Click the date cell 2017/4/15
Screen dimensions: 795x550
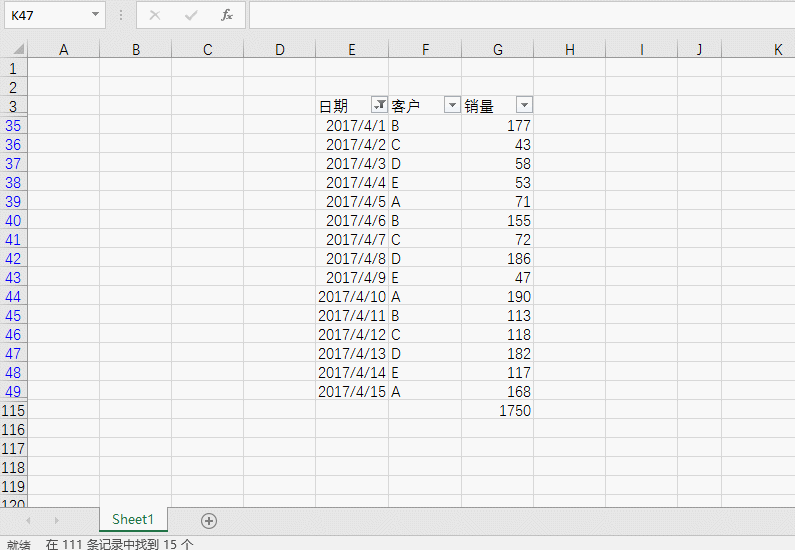click(x=352, y=391)
